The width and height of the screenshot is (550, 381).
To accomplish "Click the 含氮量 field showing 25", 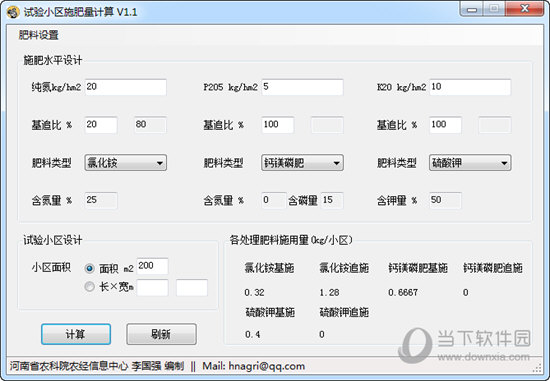I will click(x=101, y=200).
